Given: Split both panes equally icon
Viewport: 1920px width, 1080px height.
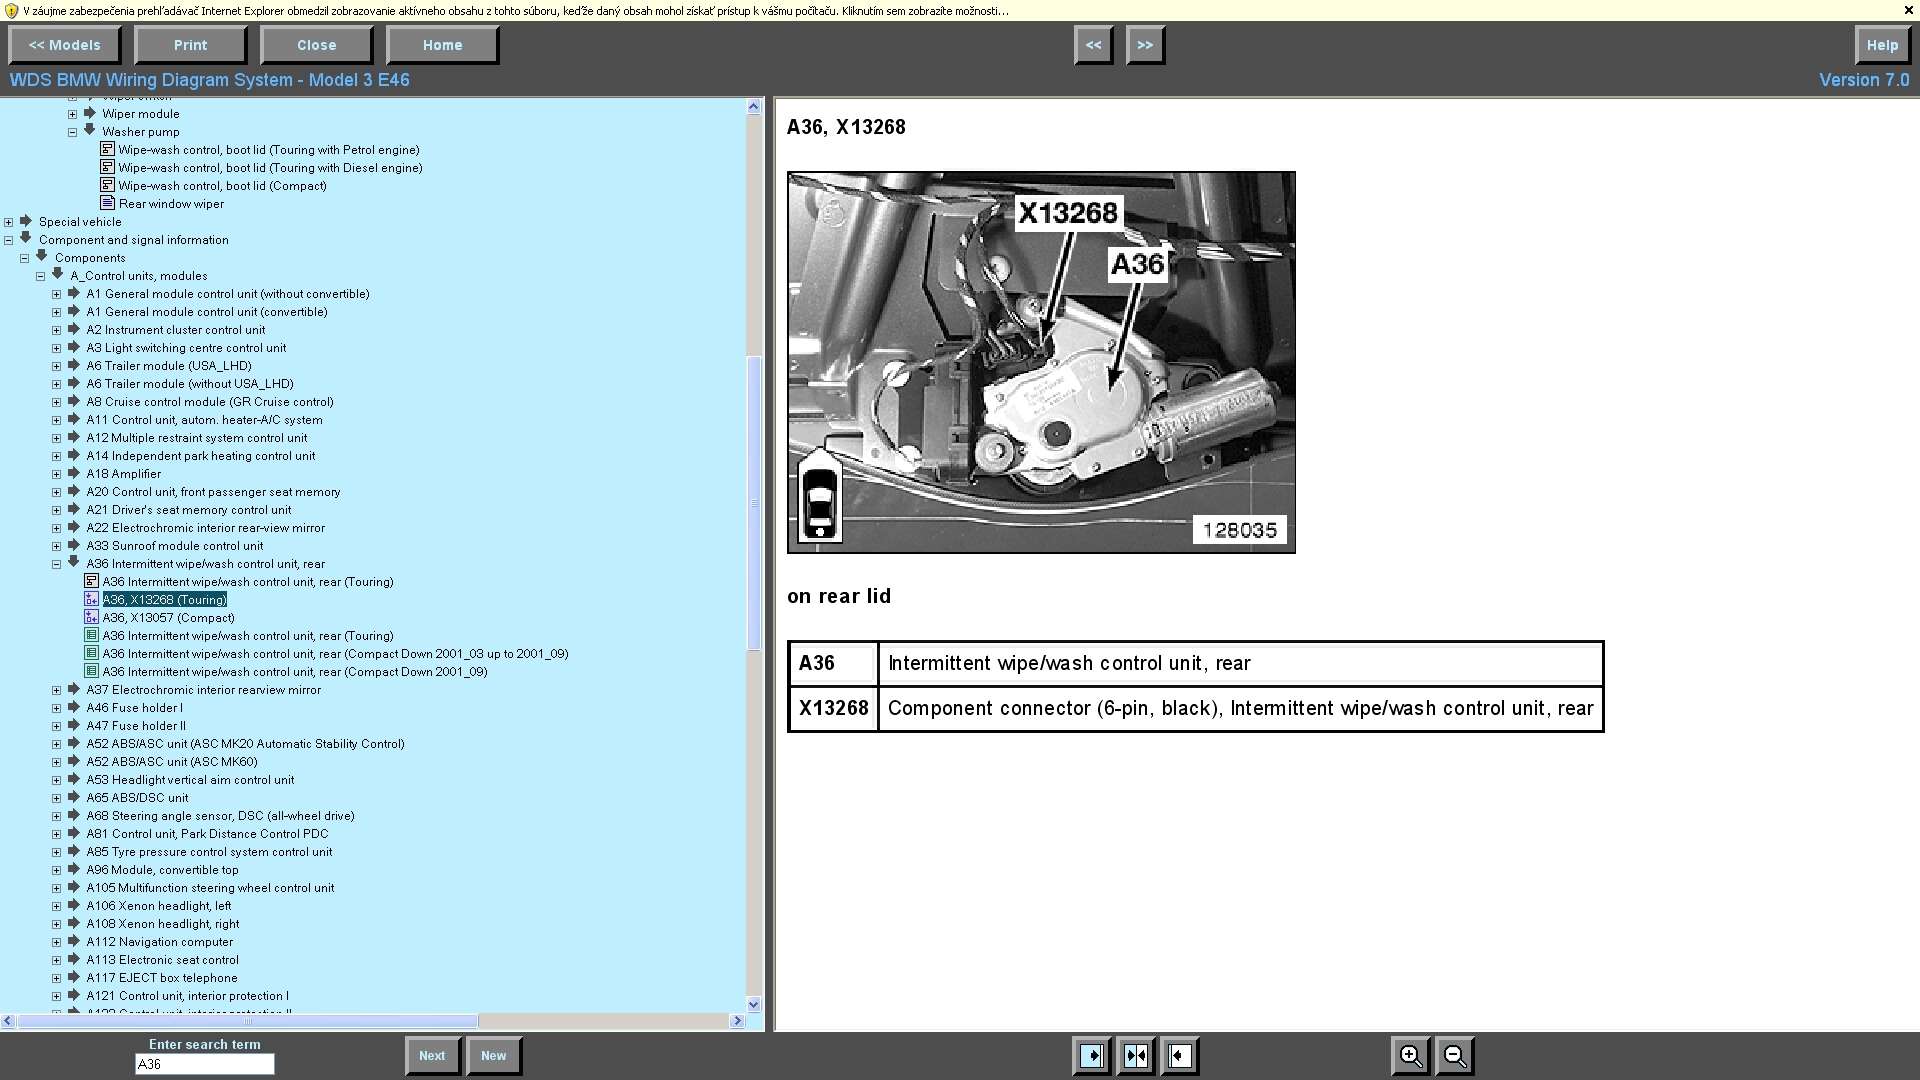Looking at the screenshot, I should [x=1136, y=1056].
